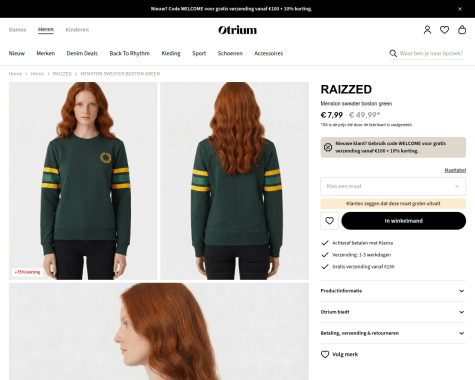The width and height of the screenshot is (475, 380).
Task: Open the back view sweater photo
Action: pyautogui.click(x=234, y=181)
